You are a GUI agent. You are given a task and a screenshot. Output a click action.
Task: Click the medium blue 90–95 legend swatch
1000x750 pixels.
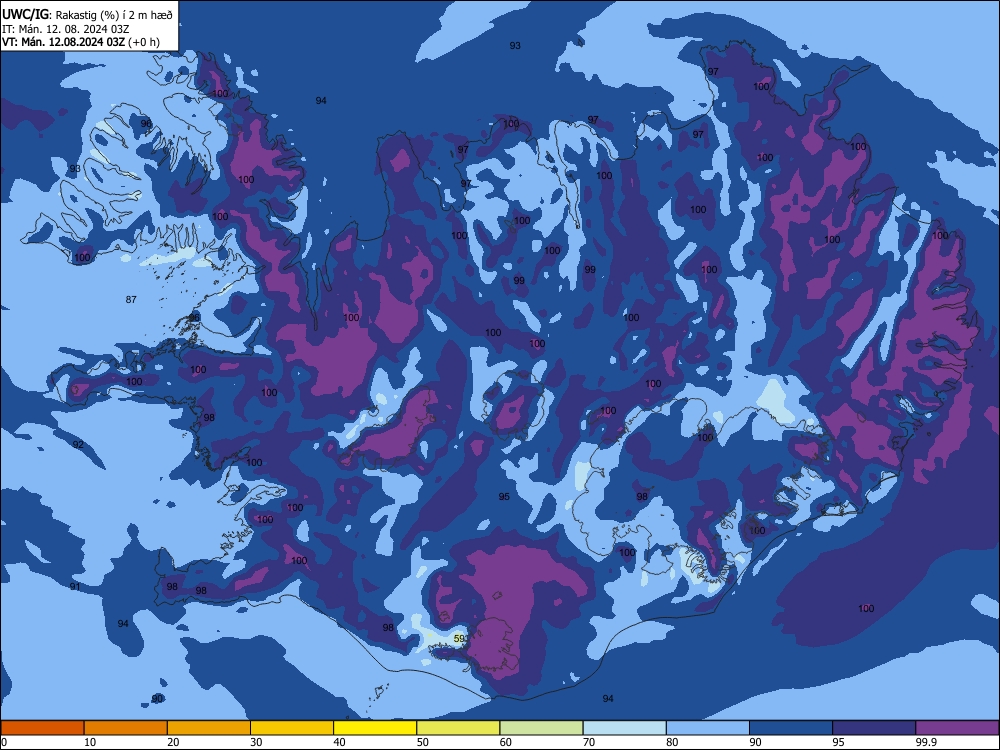point(791,728)
